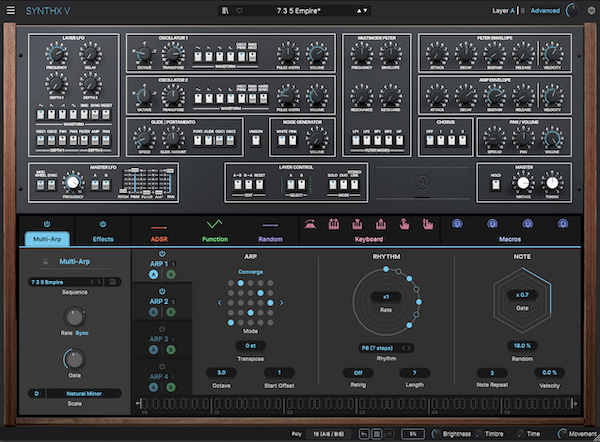This screenshot has width=600, height=442.
Task: Switch to the Function tab
Action: coord(215,239)
